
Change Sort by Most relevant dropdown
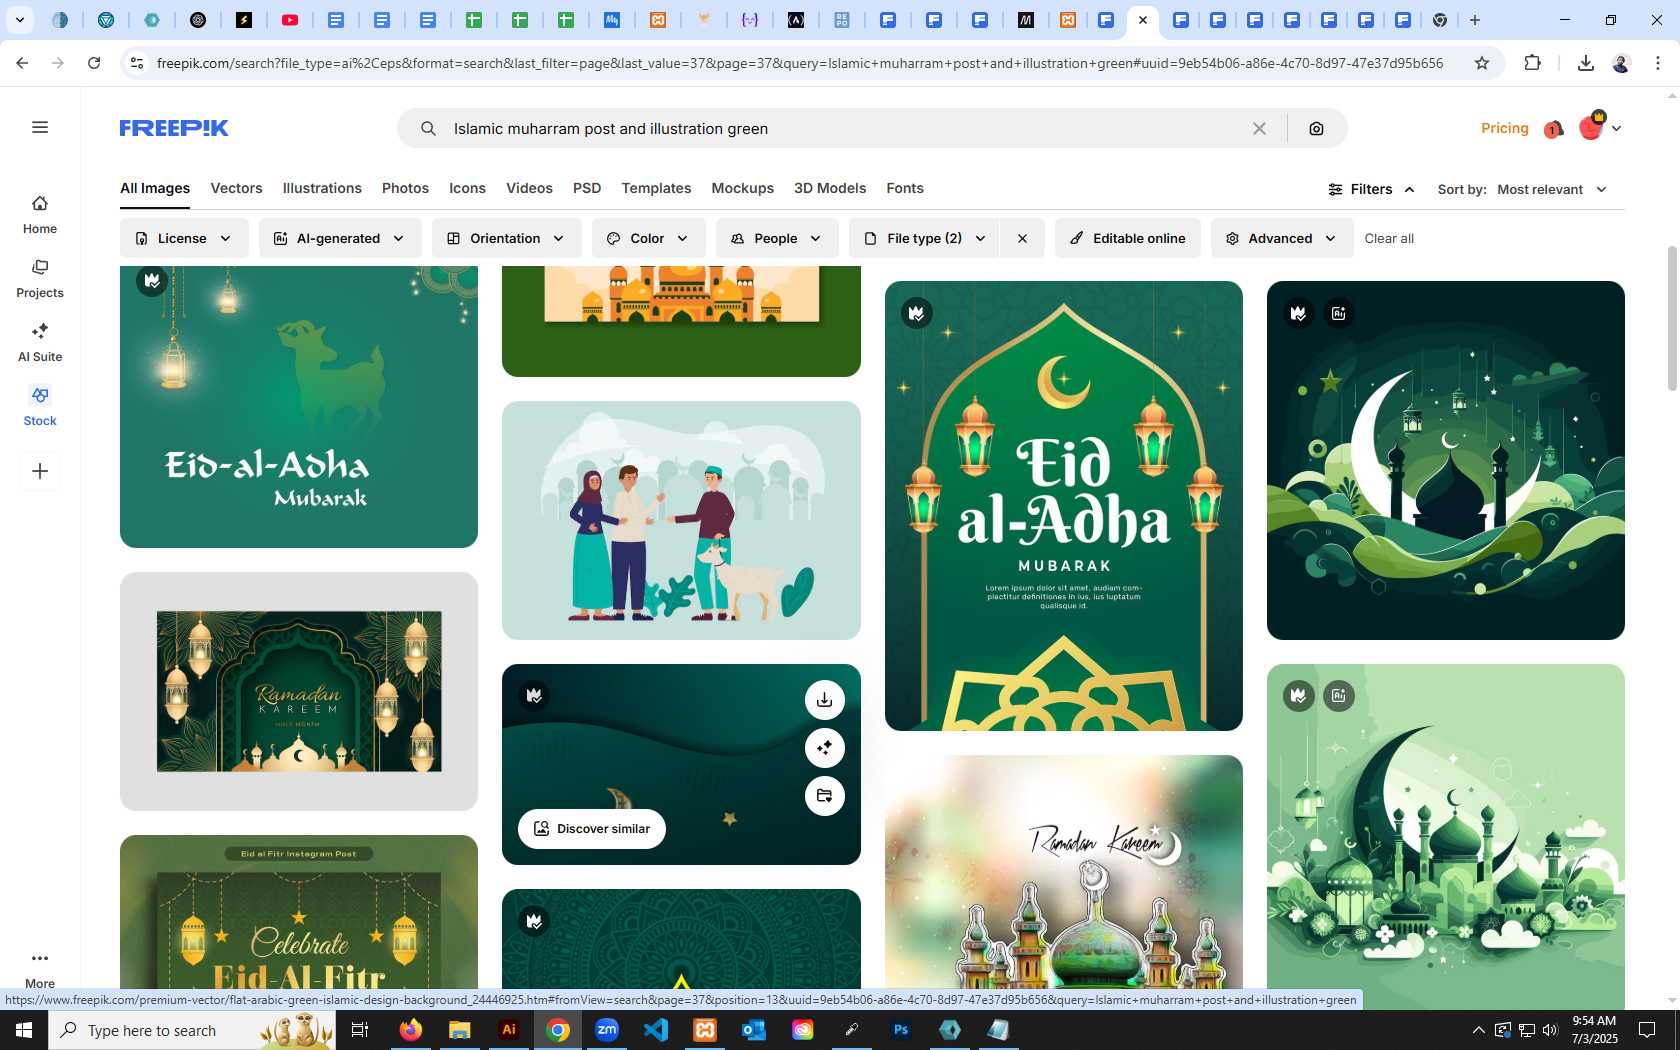click(x=1552, y=189)
